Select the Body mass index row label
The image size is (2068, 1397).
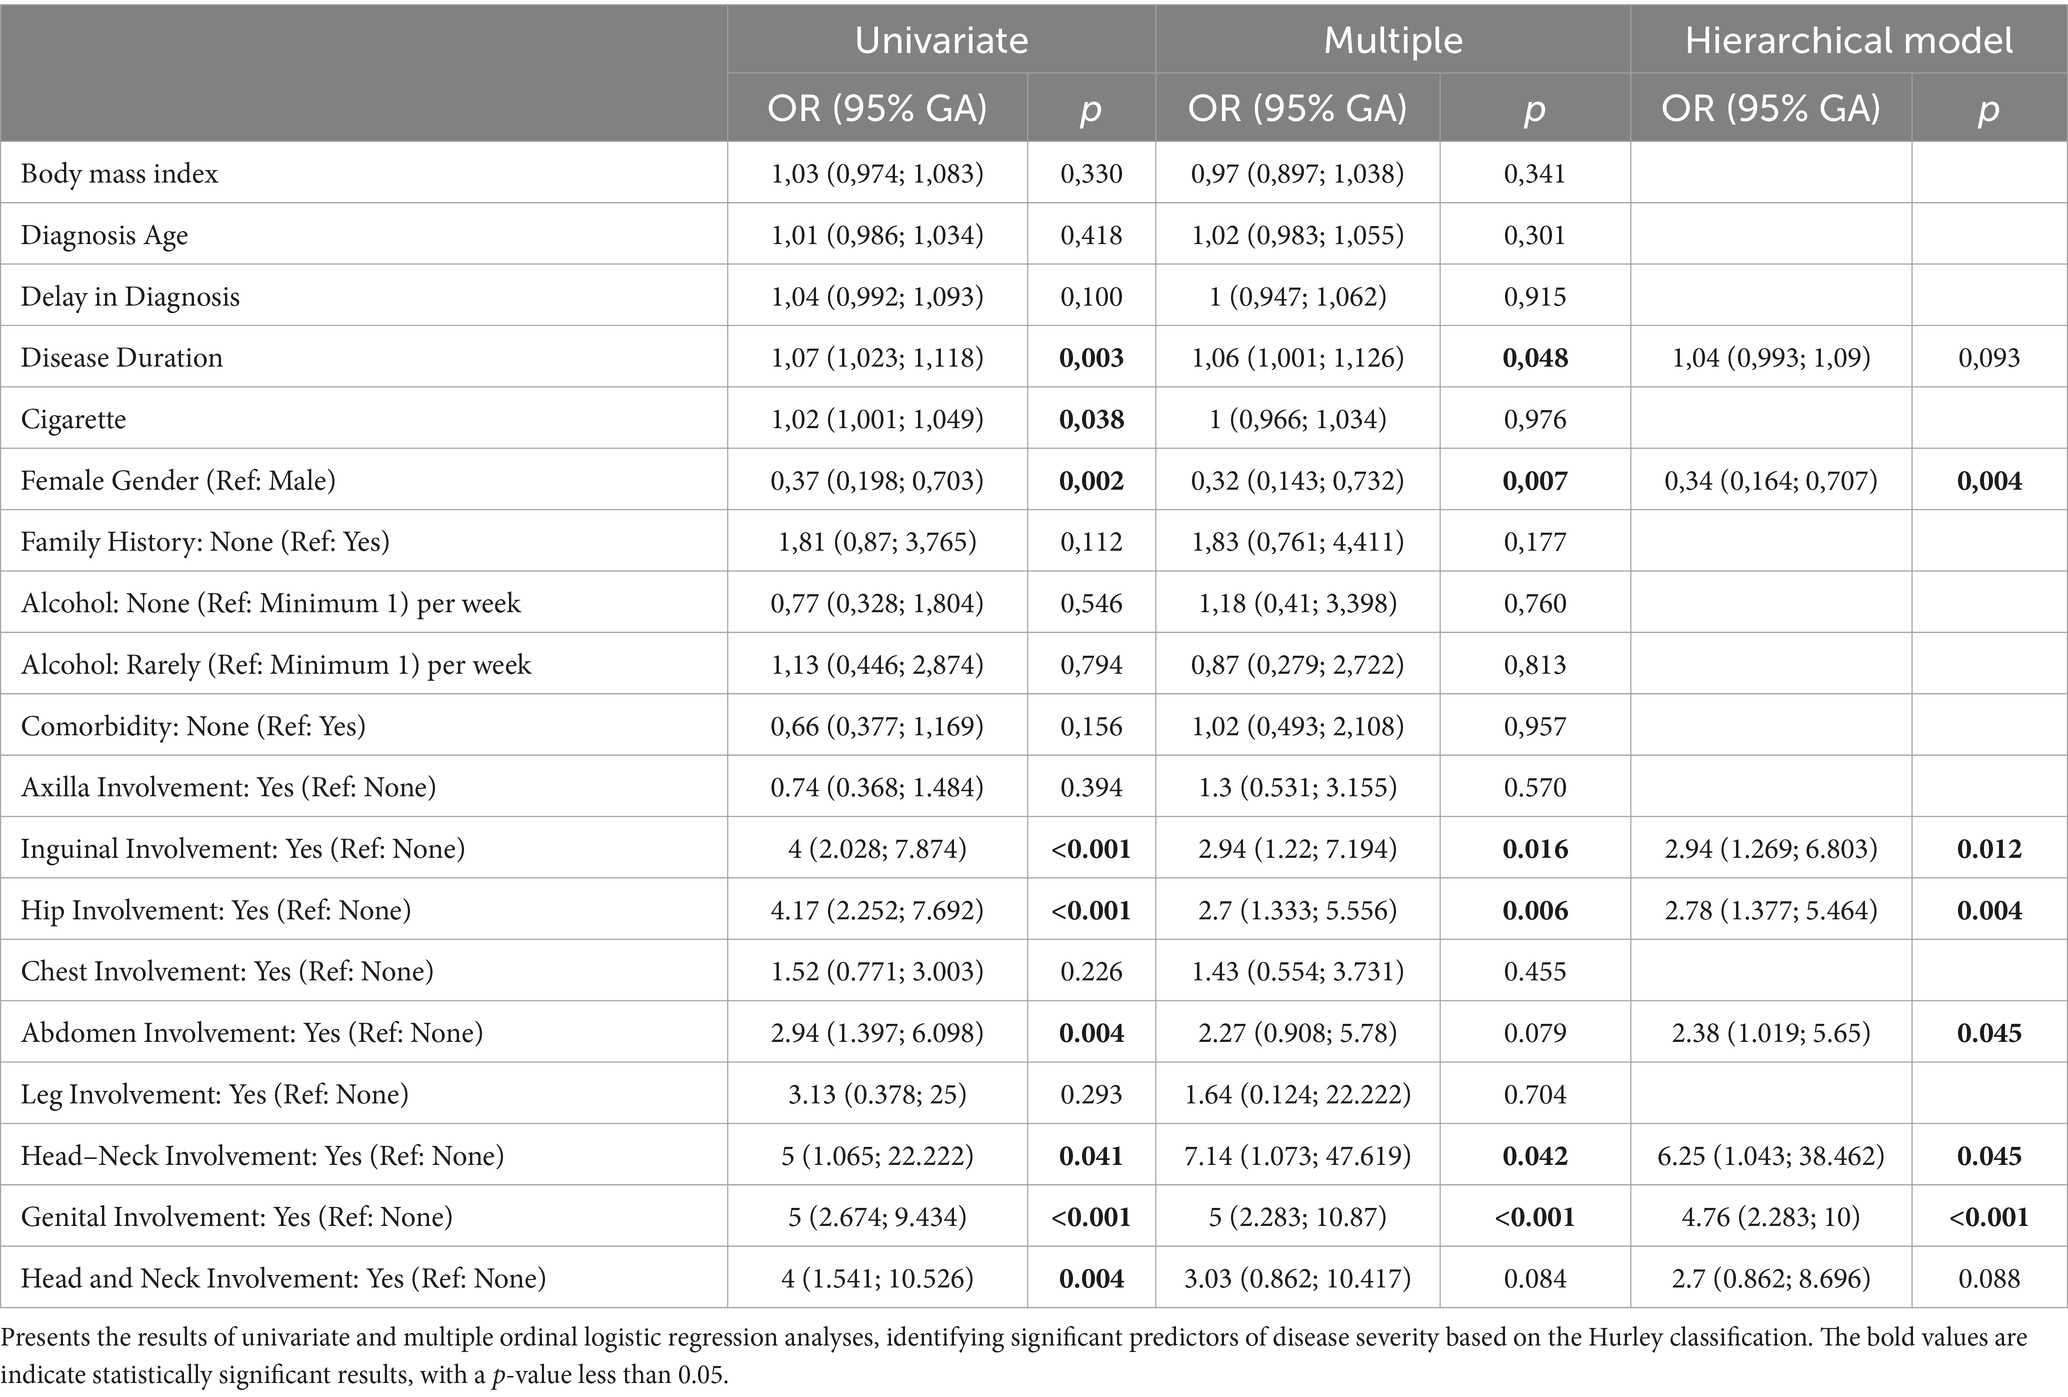tap(119, 174)
